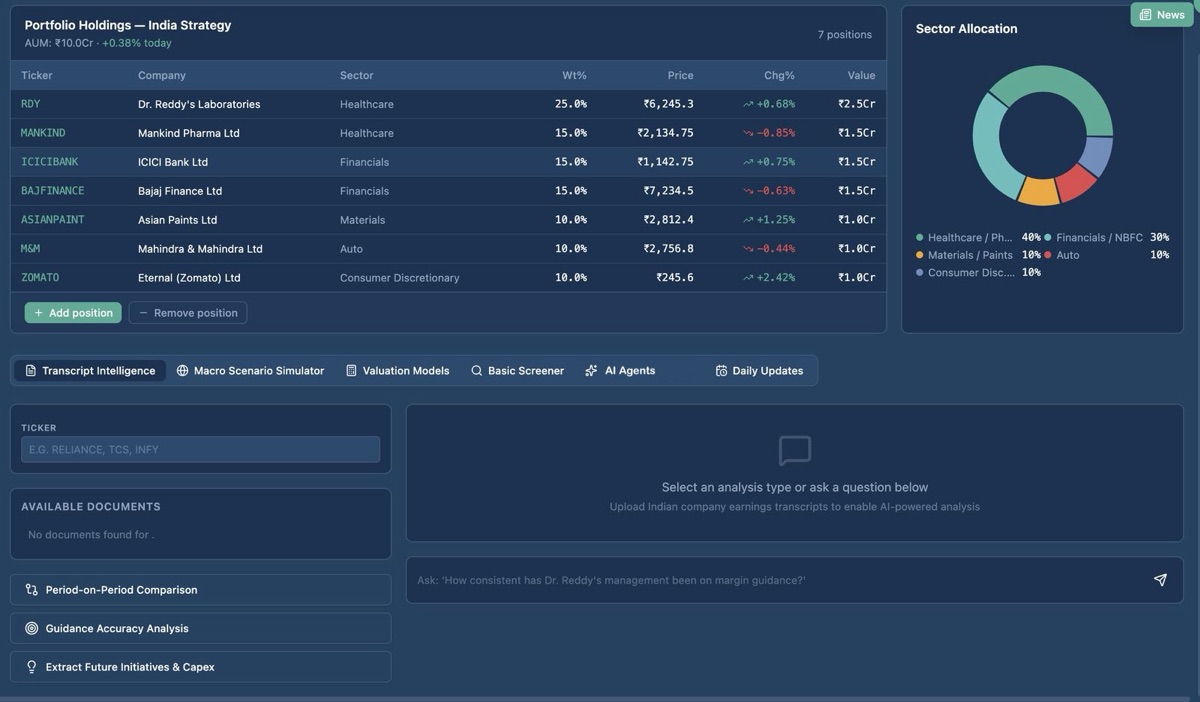
Task: Sort by the Wt% column header
Action: [x=574, y=76]
